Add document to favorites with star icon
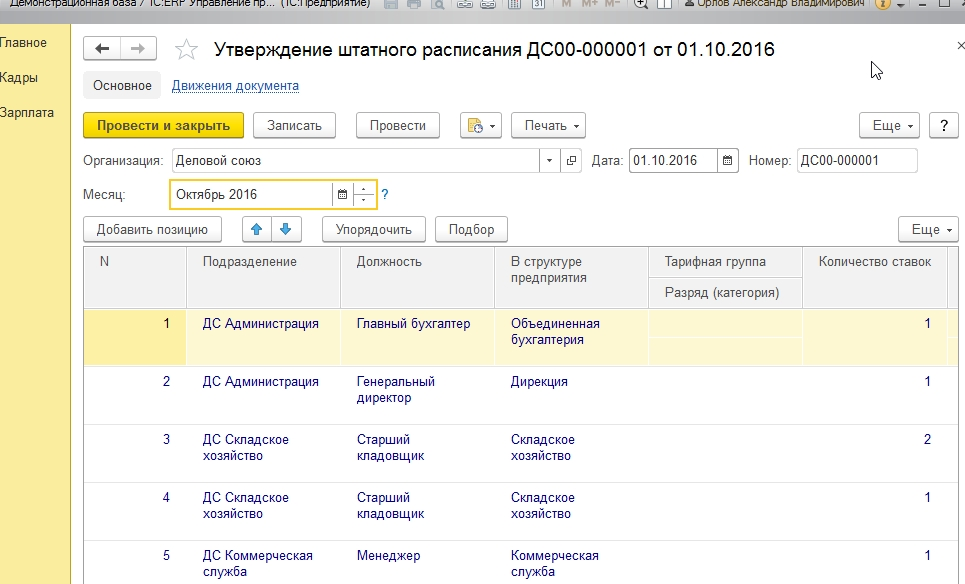This screenshot has height=584, width=965. click(x=186, y=50)
